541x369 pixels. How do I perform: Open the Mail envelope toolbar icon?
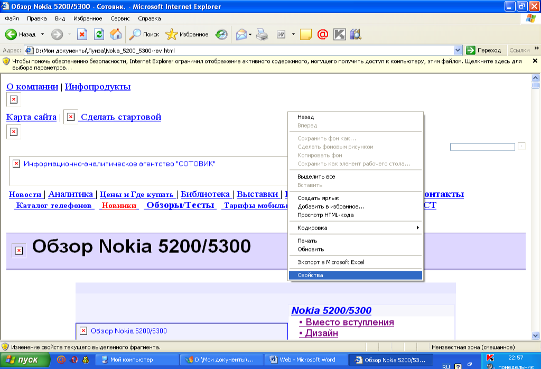[242, 34]
